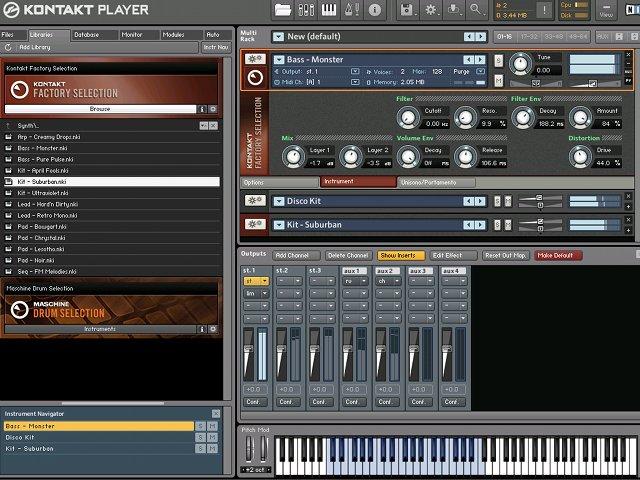Switch to the Monitor tab
640x480 pixels.
coord(139,35)
